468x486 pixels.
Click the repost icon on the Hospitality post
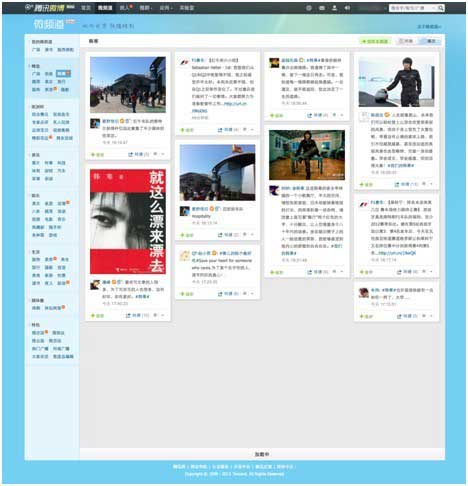point(220,235)
